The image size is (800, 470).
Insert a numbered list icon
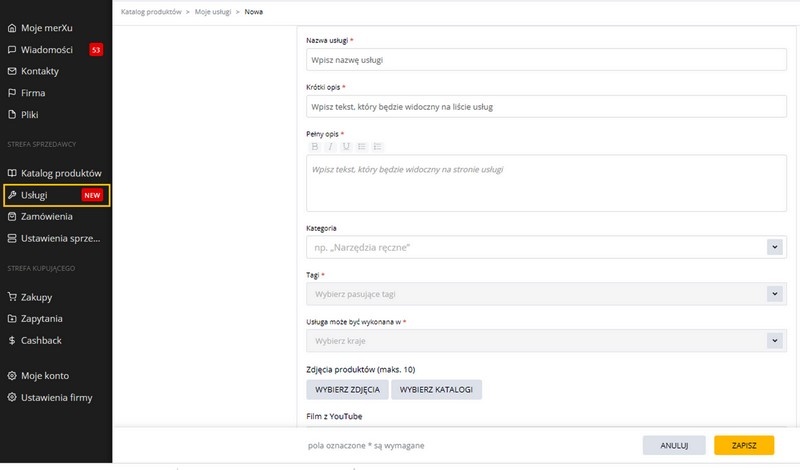click(x=378, y=146)
